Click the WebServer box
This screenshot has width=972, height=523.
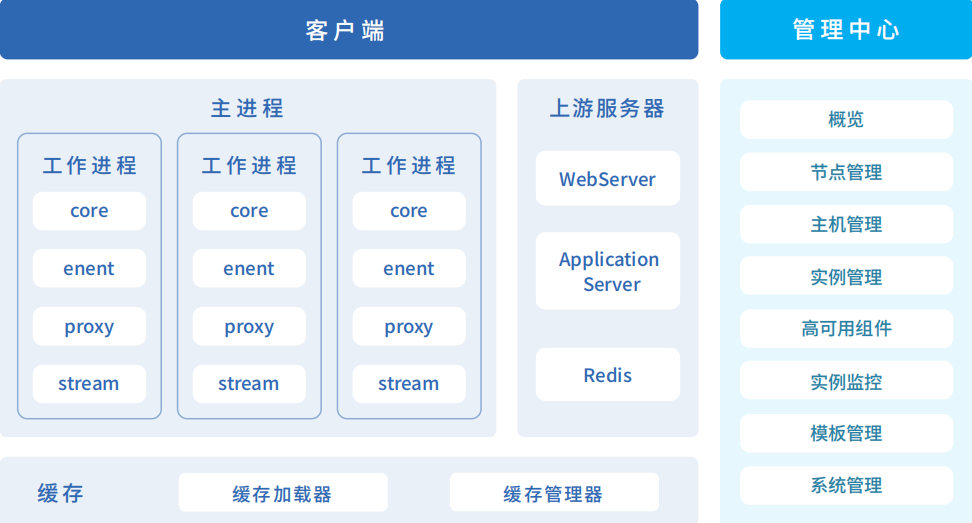click(607, 179)
